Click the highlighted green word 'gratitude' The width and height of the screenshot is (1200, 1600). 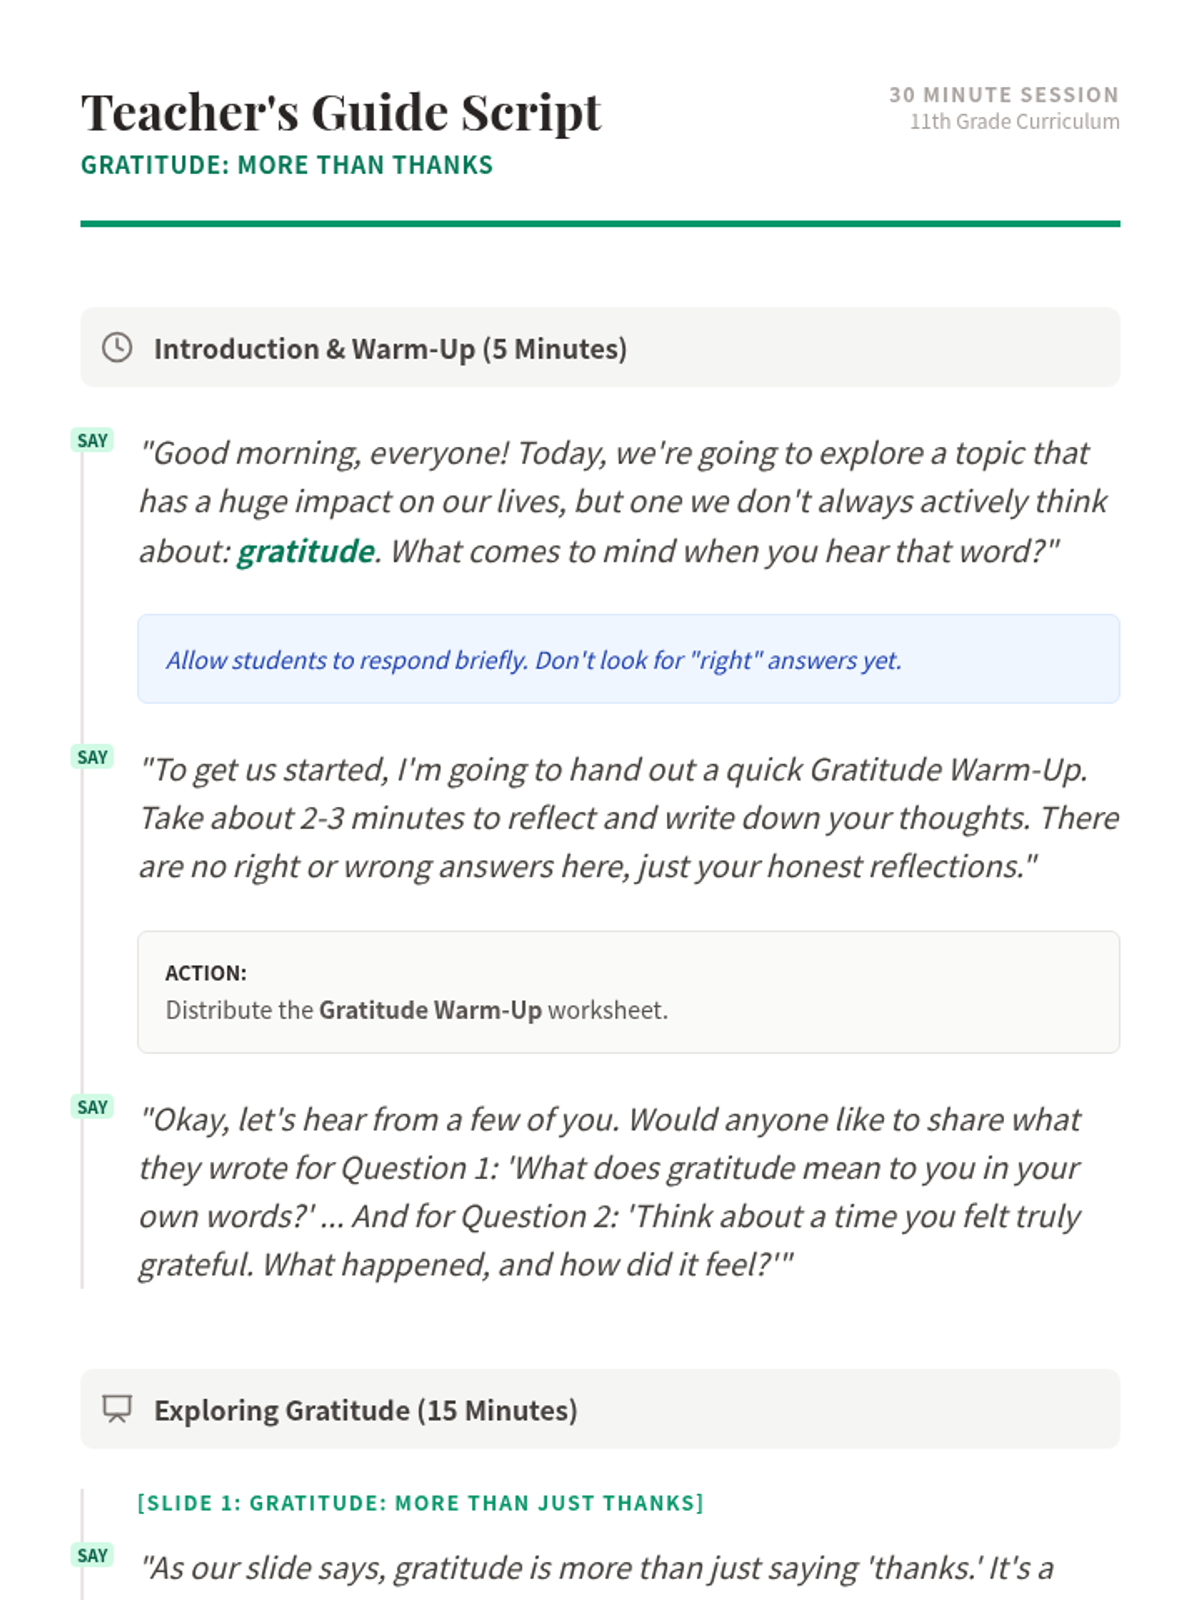pyautogui.click(x=305, y=551)
